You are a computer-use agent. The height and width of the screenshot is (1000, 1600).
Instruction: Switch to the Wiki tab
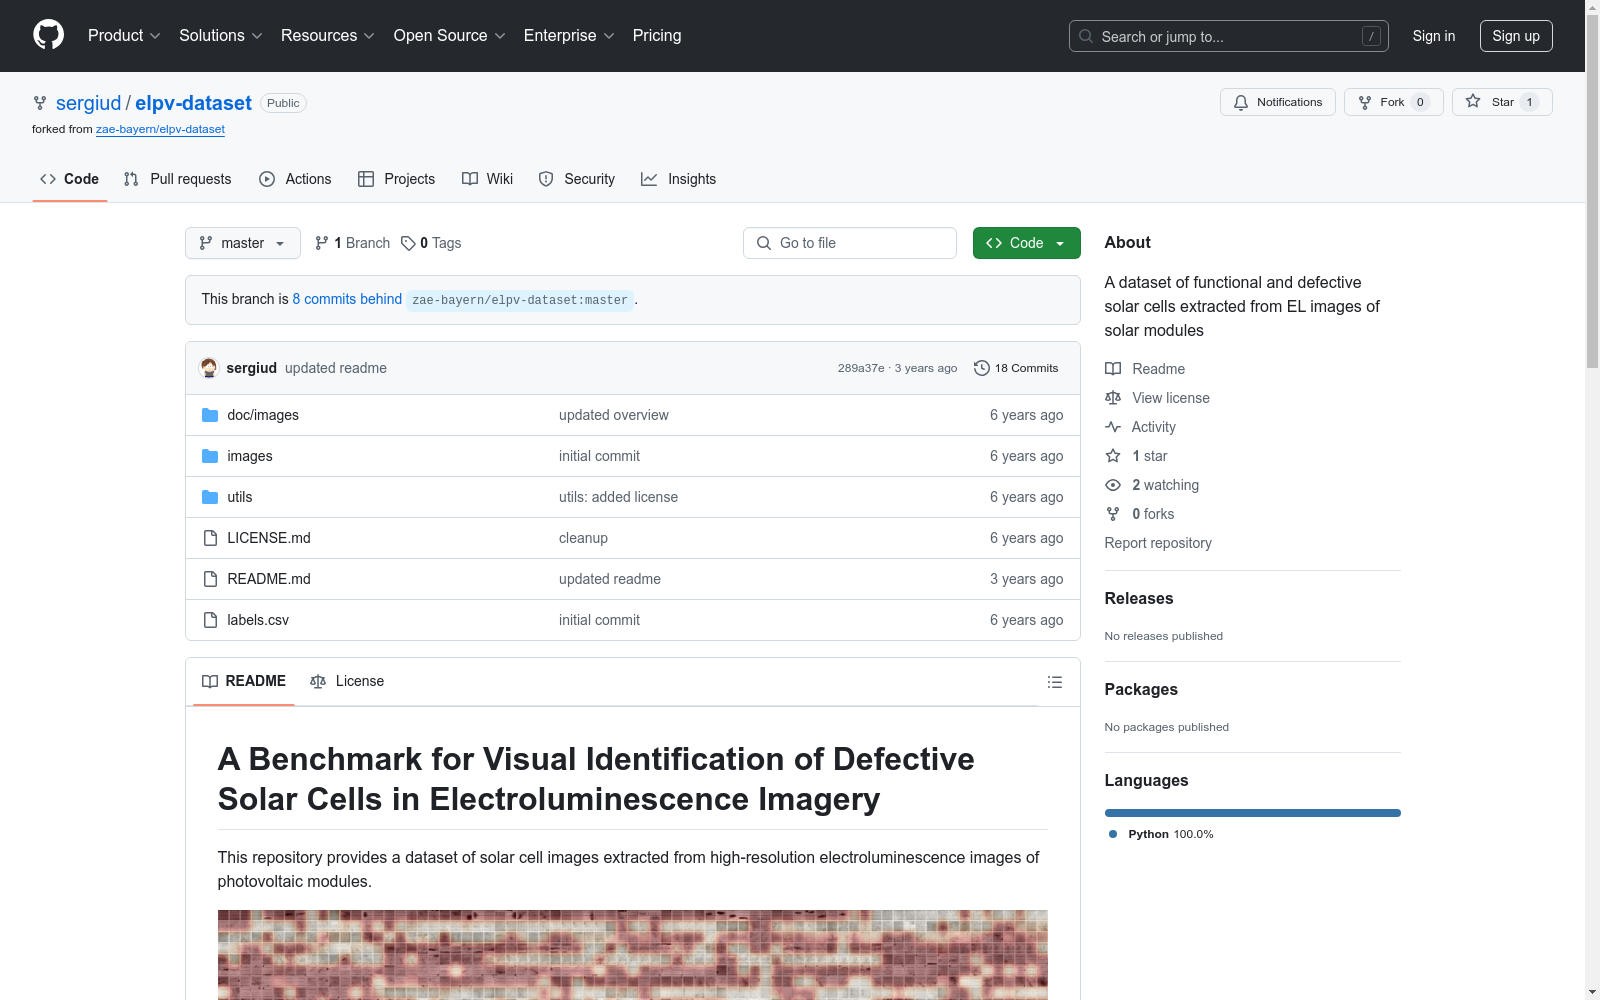click(487, 179)
